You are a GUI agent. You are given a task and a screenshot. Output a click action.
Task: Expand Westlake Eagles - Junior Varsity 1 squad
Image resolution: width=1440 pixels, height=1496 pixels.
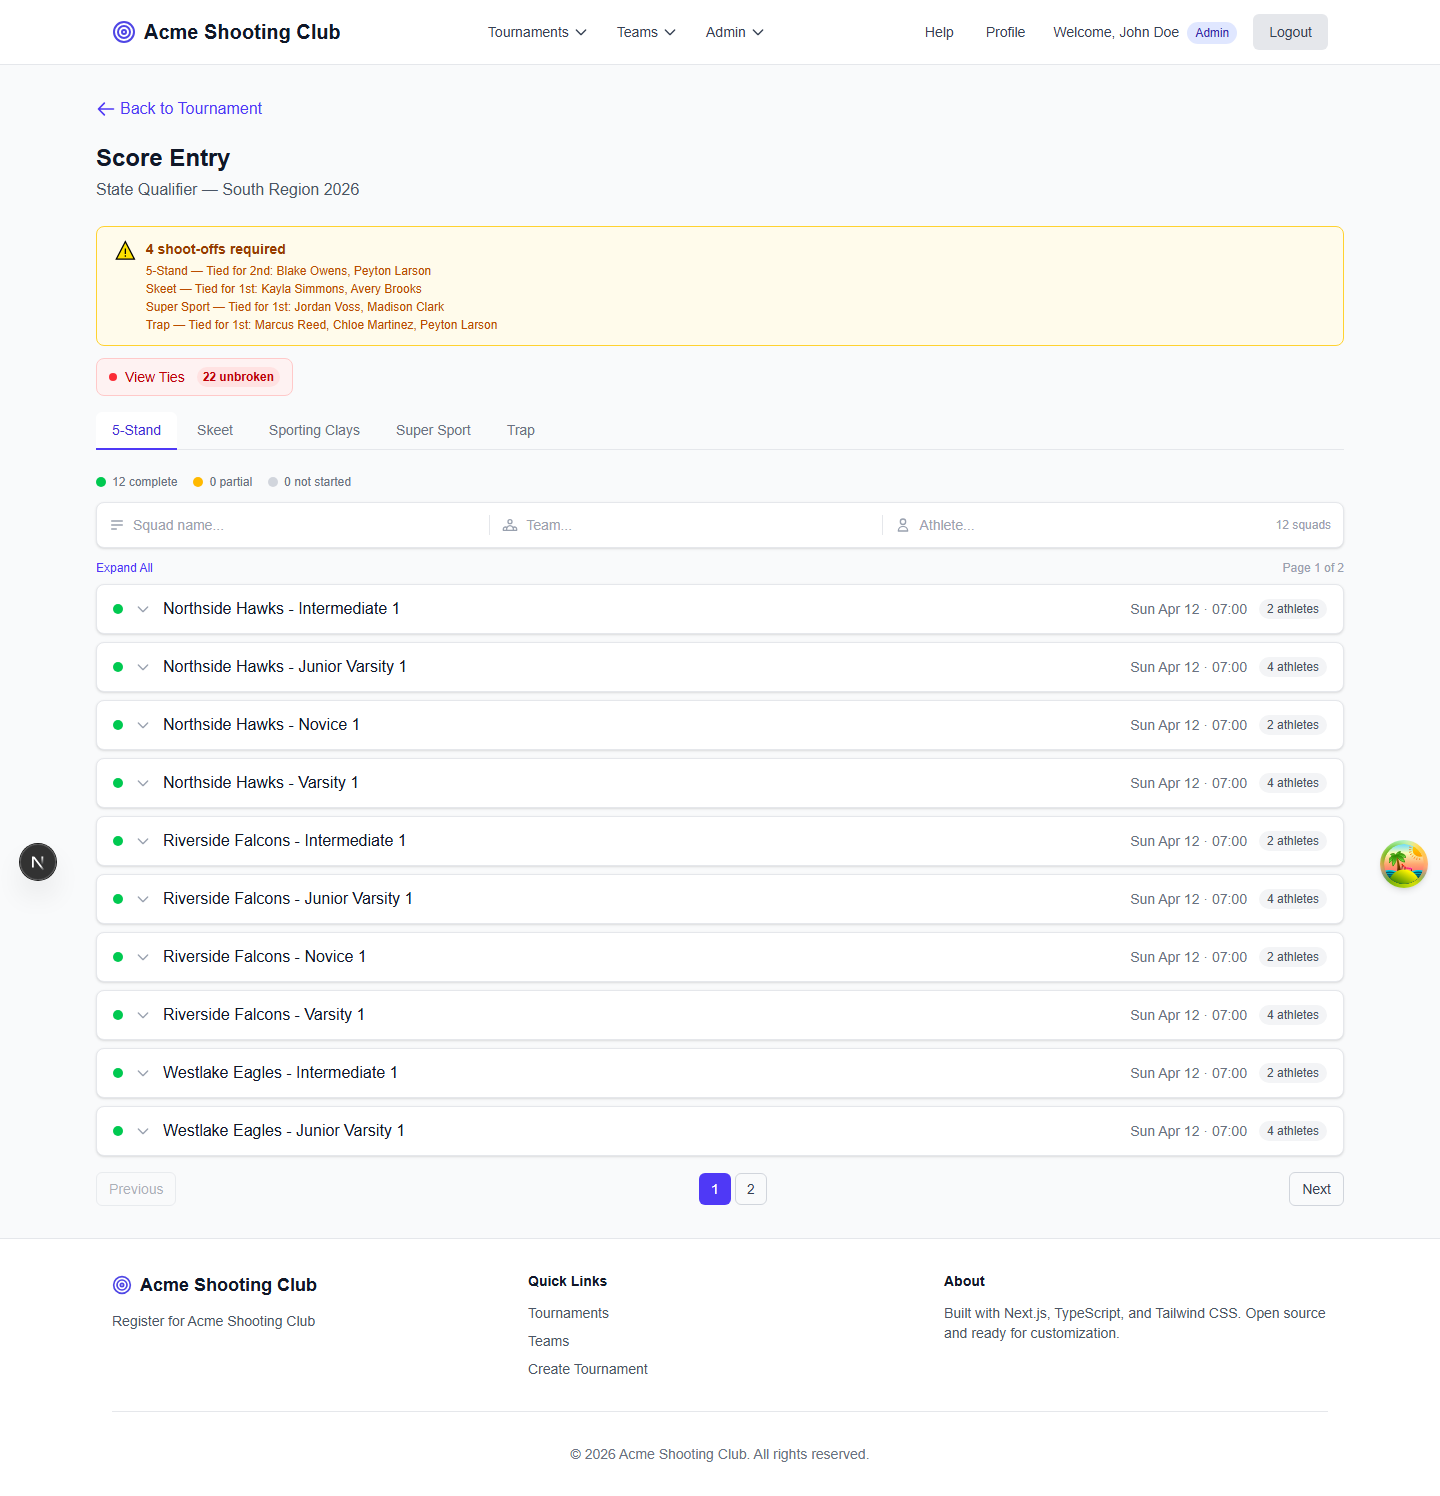click(143, 1131)
